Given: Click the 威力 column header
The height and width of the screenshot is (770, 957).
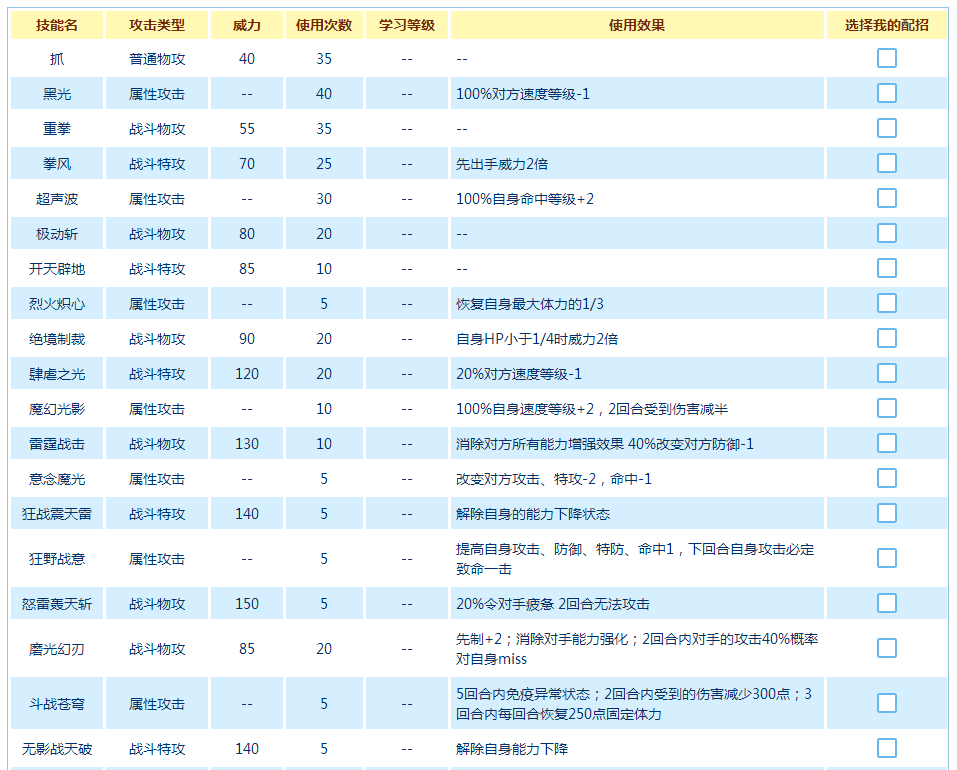Looking at the screenshot, I should pos(247,25).
